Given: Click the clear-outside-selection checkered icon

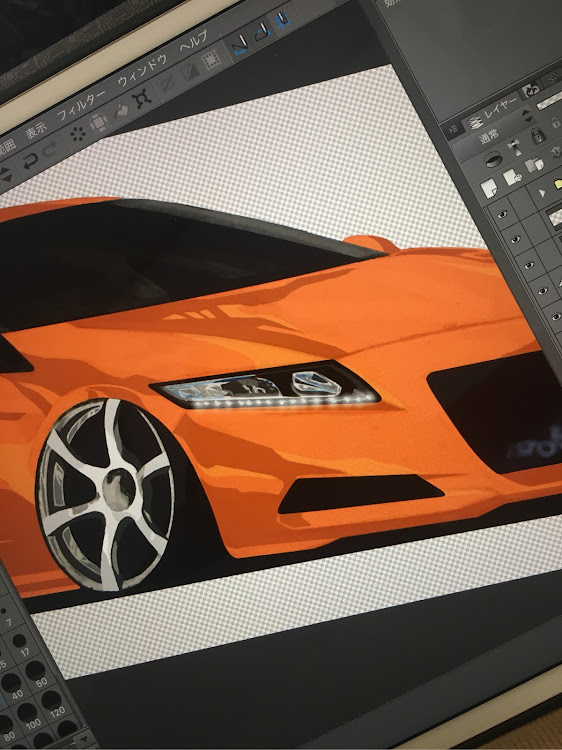Looking at the screenshot, I should coord(99,122).
